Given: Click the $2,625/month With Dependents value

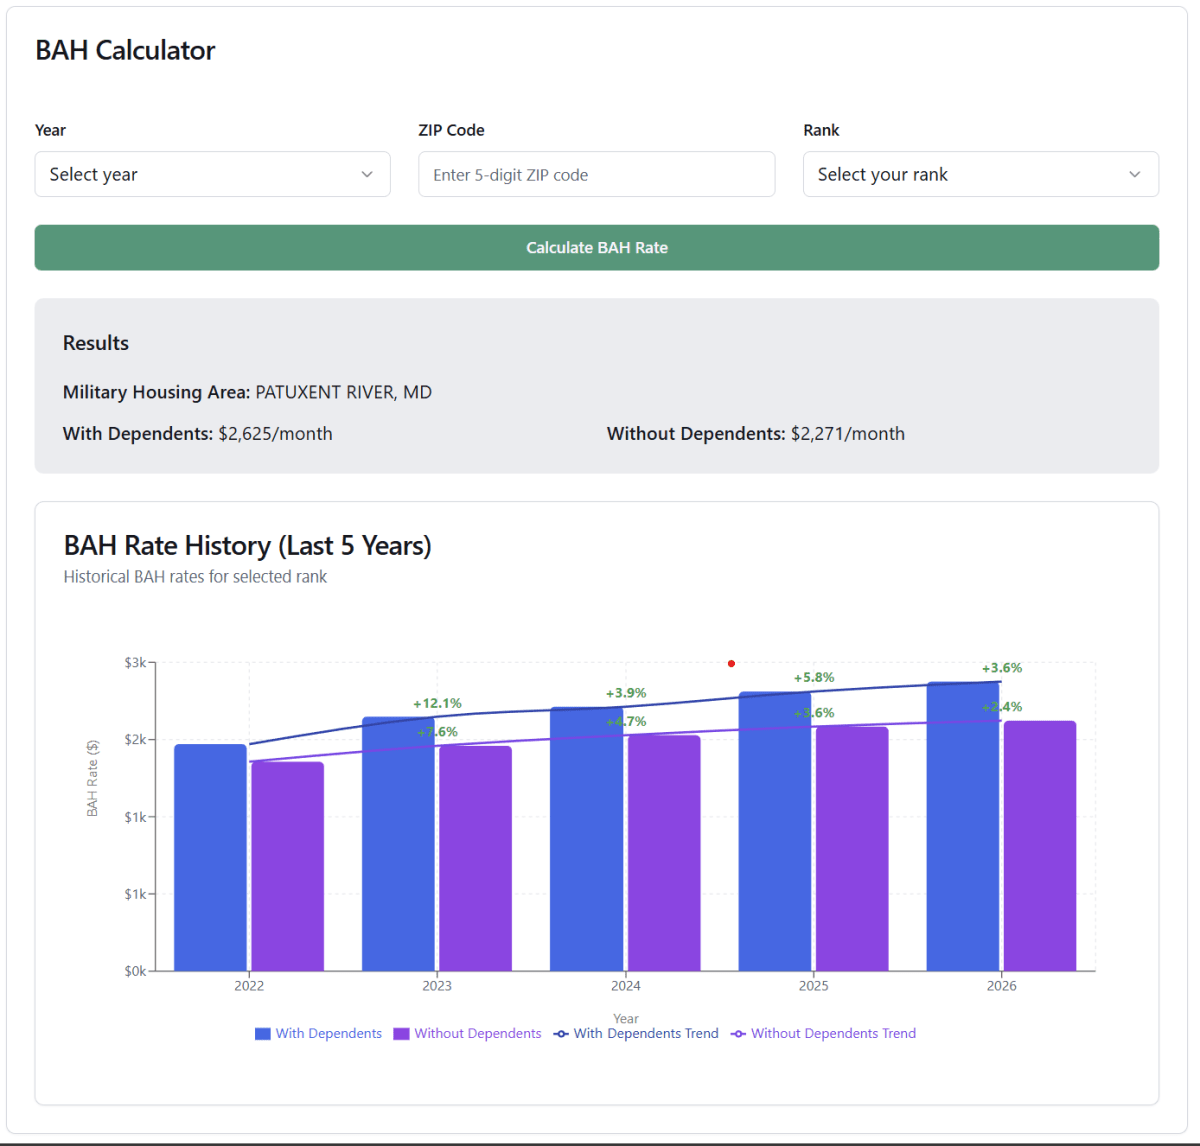Looking at the screenshot, I should pyautogui.click(x=275, y=433).
